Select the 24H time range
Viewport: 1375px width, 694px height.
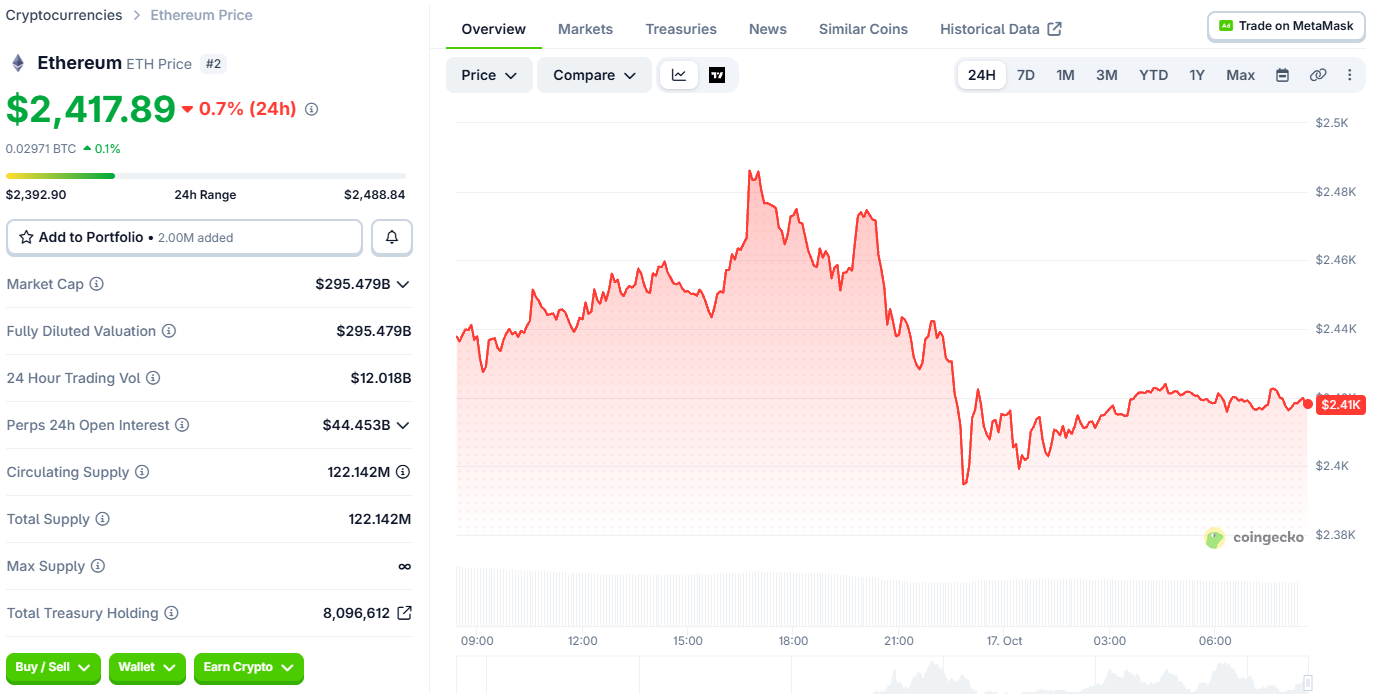(x=982, y=75)
